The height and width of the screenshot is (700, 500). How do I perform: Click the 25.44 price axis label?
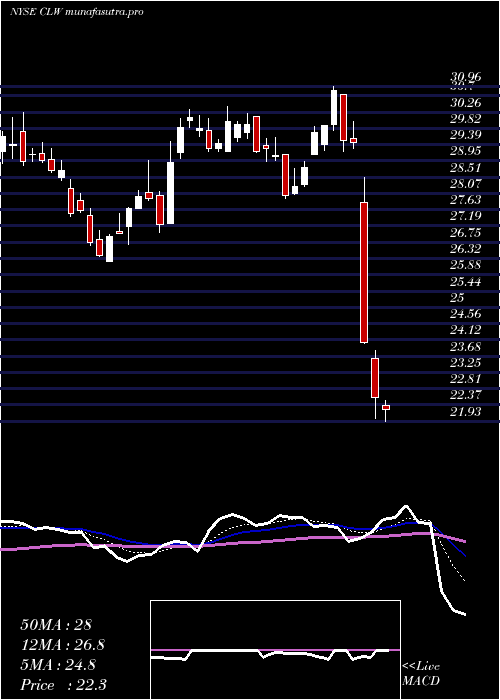coord(466,282)
